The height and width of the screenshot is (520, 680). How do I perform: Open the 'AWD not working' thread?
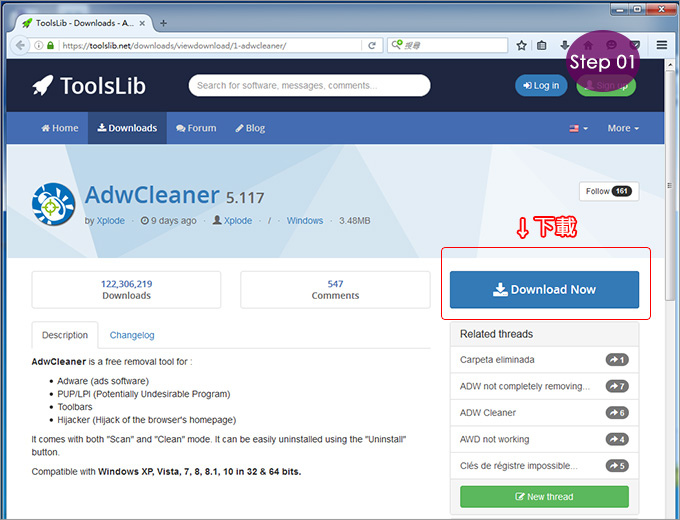(x=495, y=439)
